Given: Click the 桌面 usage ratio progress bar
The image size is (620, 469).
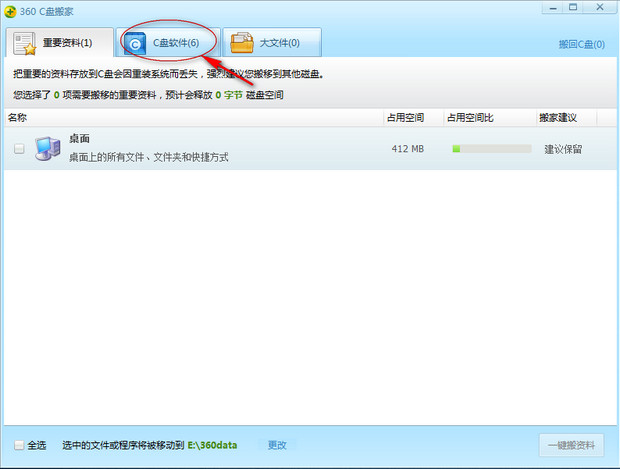Looking at the screenshot, I should point(491,149).
